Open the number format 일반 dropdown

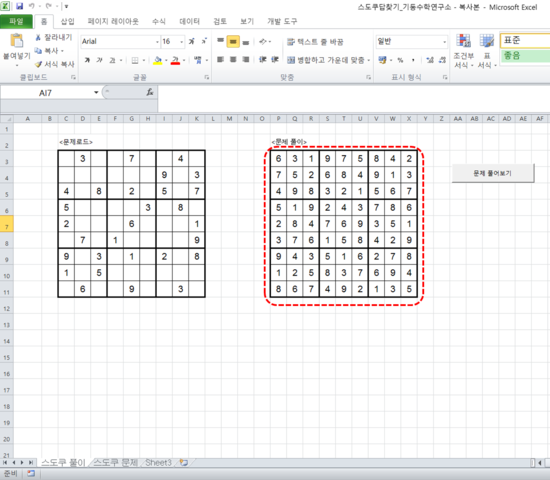pos(444,42)
